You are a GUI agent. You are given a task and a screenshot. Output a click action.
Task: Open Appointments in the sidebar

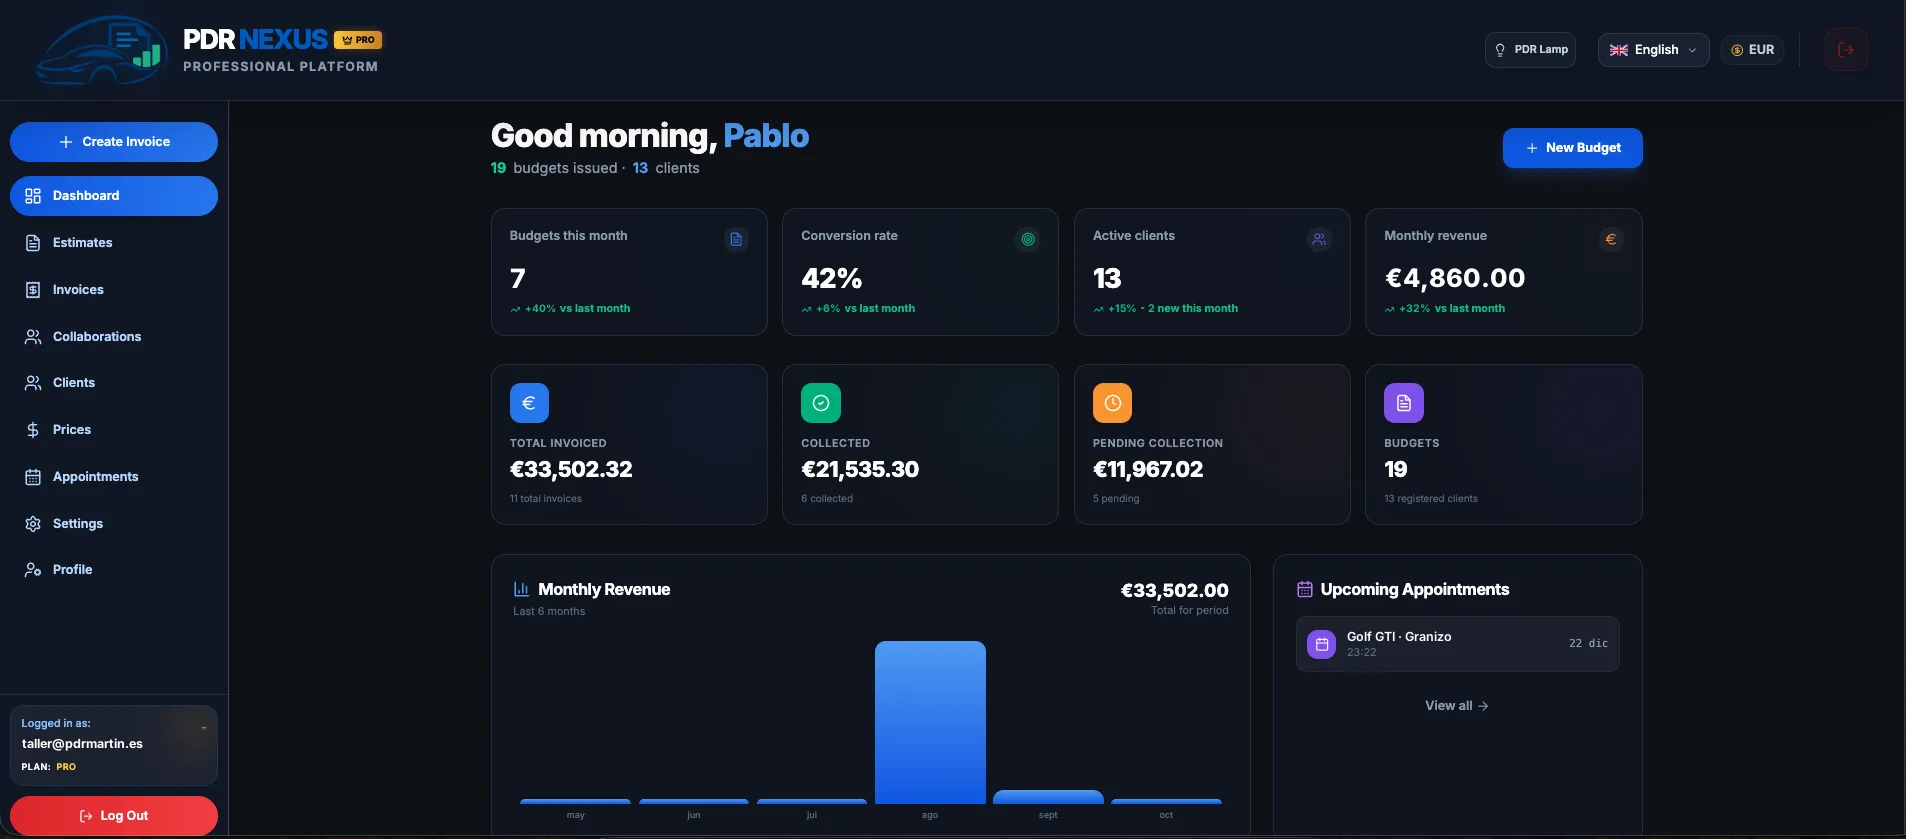click(x=114, y=477)
